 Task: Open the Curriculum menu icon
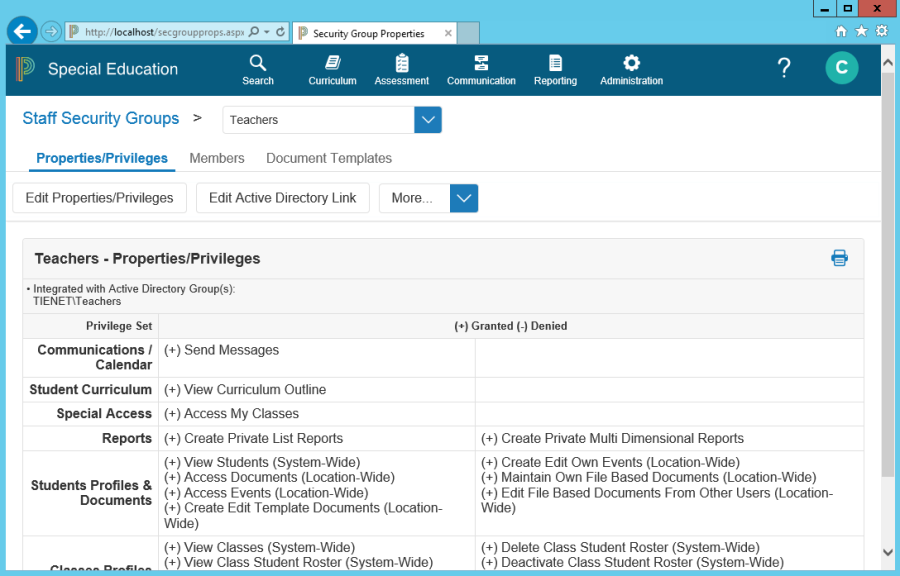click(x=332, y=69)
